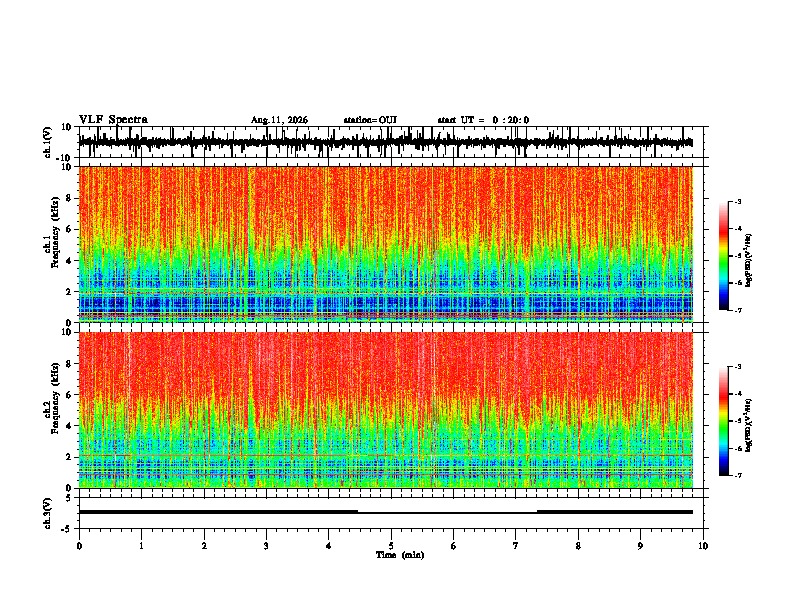The height and width of the screenshot is (612, 792).
Task: Click the "ch.1(V)" waveform axis label
Action: (x=48, y=142)
